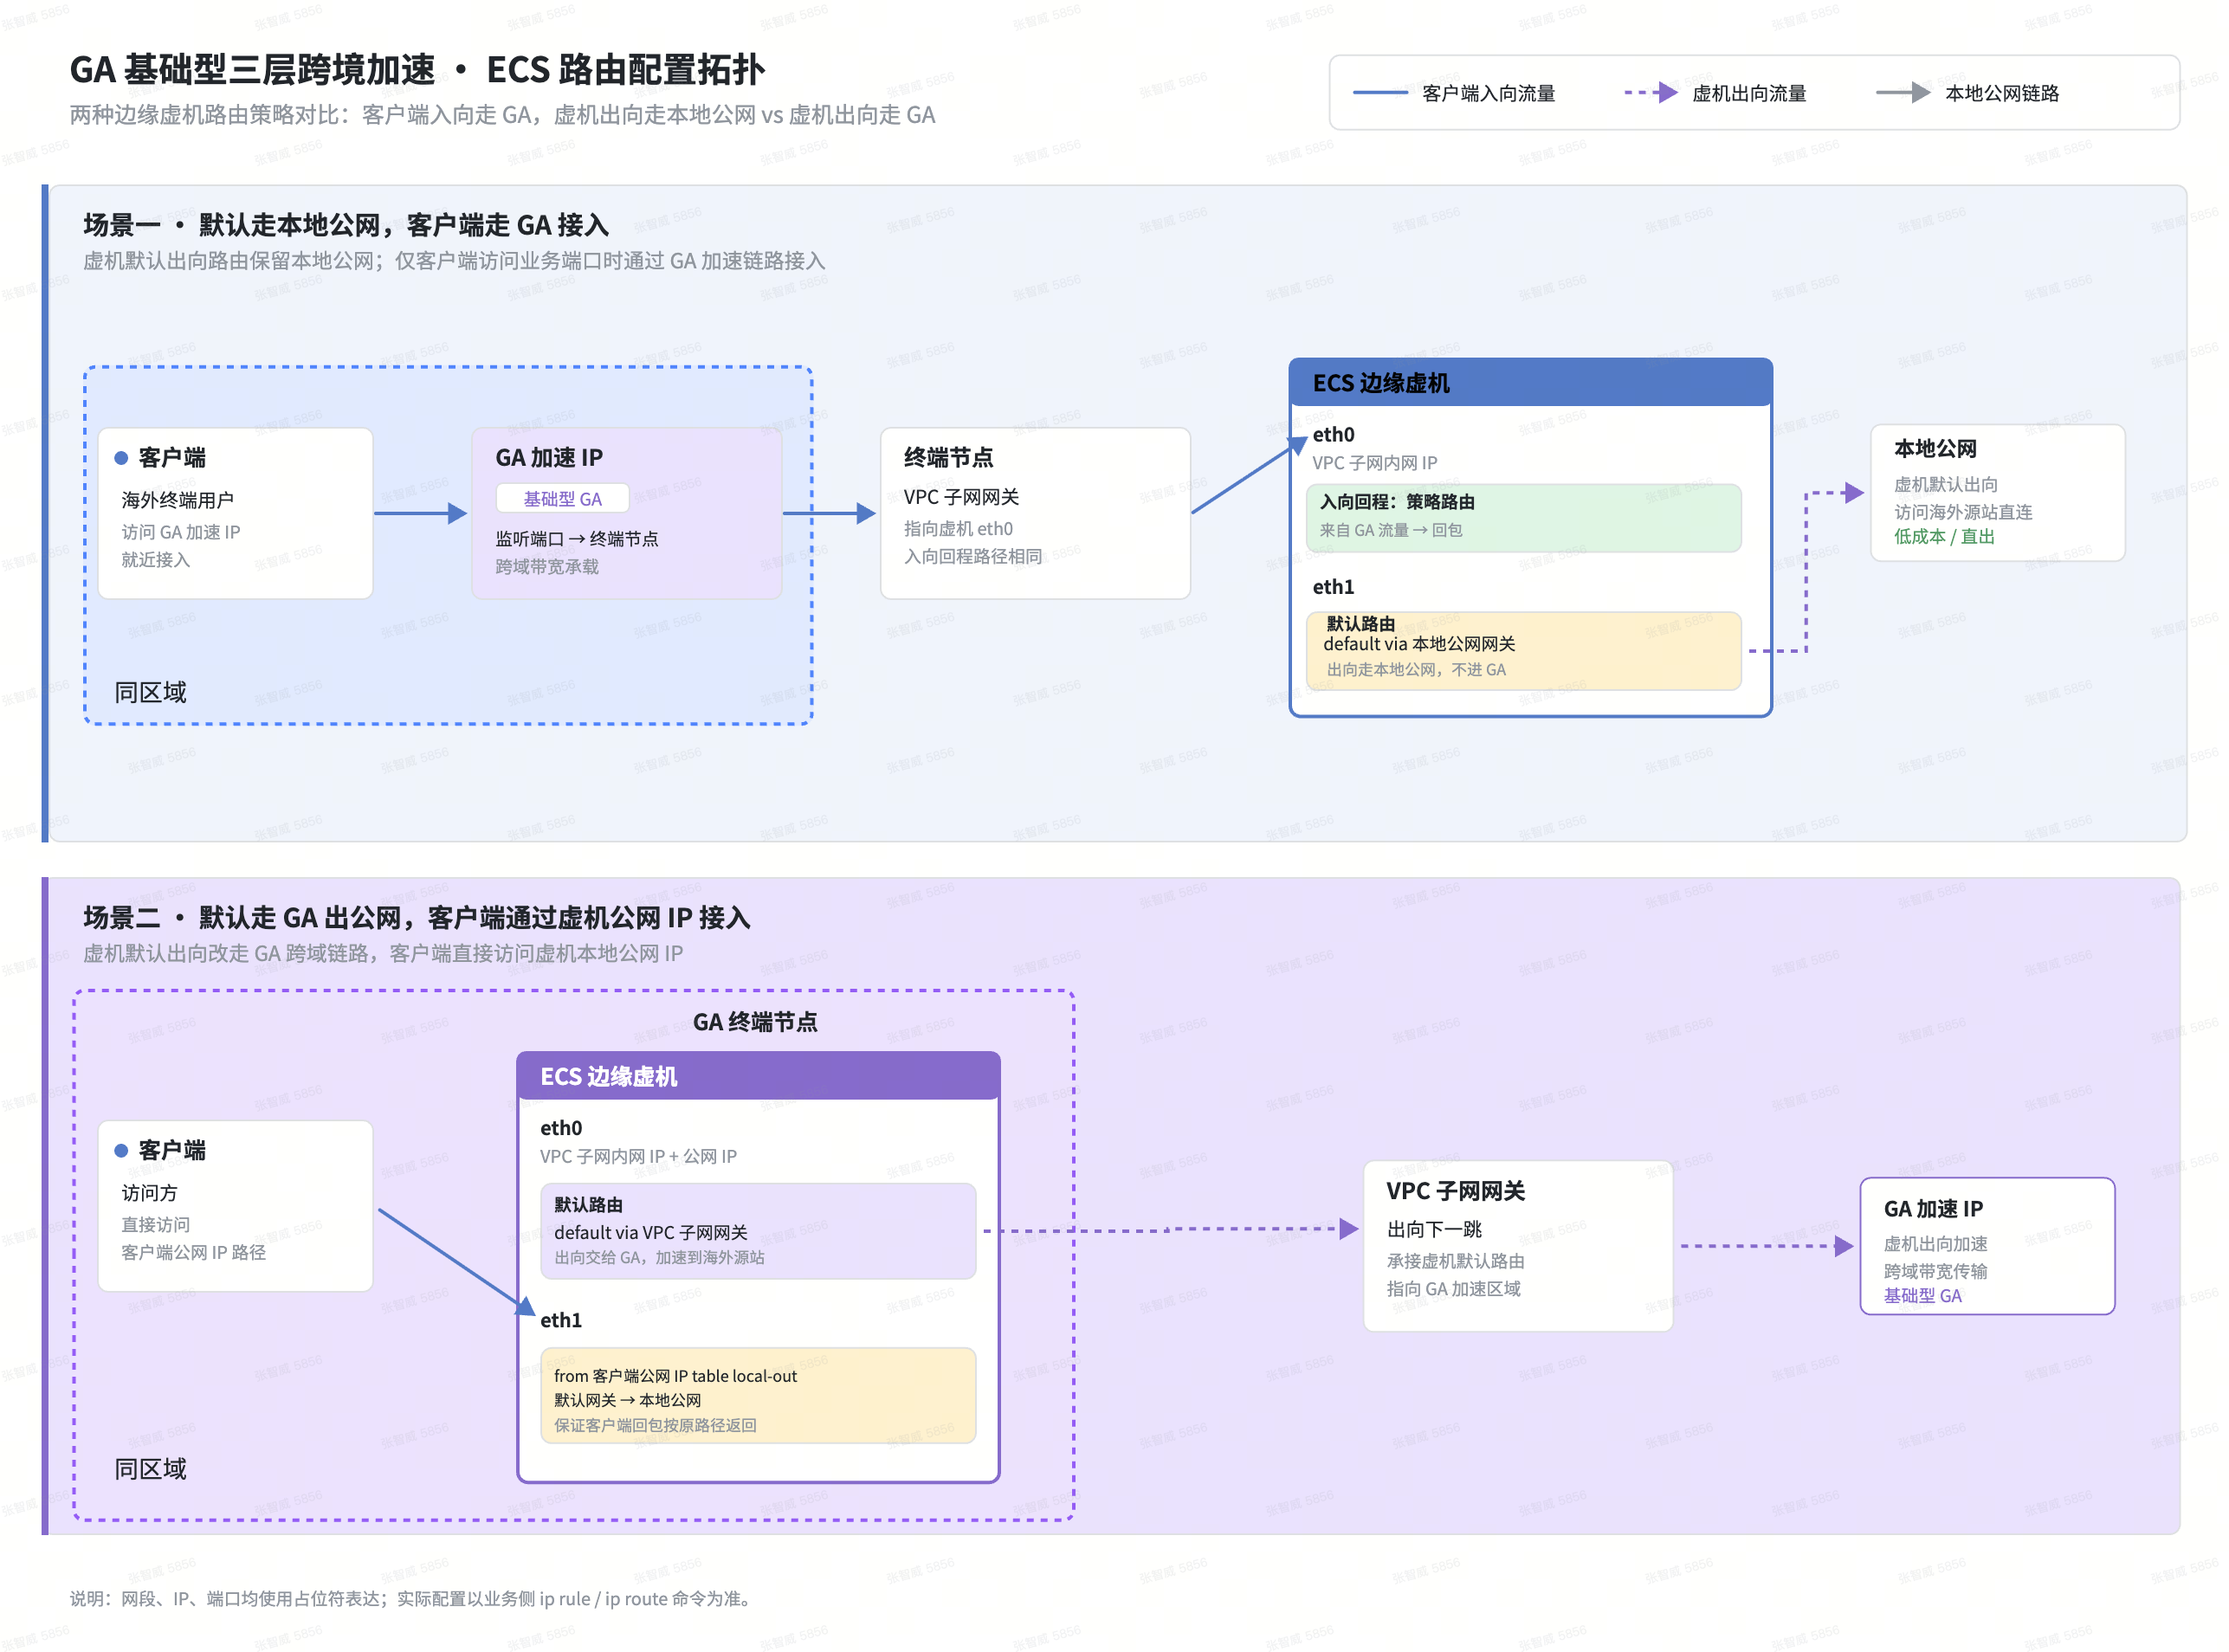
Task: Click the default via VPC 子网网关 route box
Action: (x=758, y=1231)
